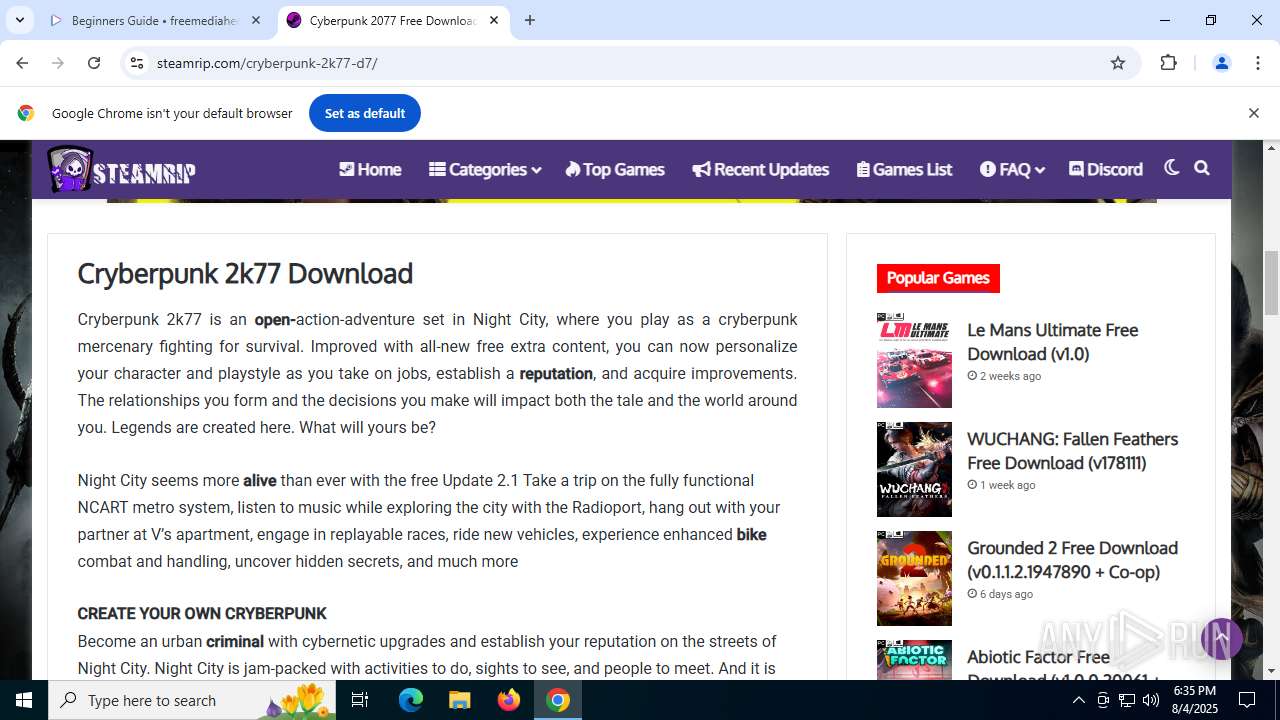Set Chrome as default browser
1280x720 pixels.
(365, 113)
